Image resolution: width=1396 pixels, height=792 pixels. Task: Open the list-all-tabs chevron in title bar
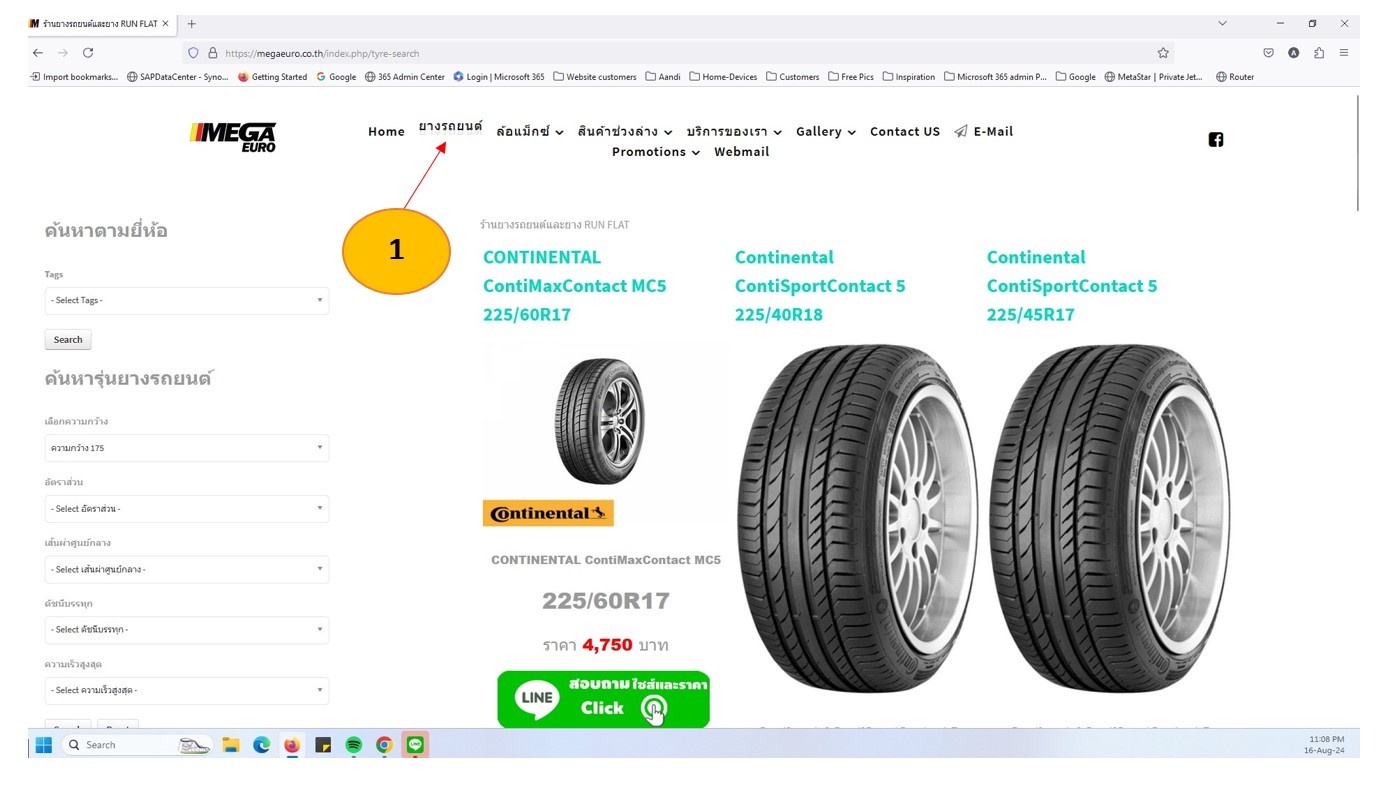(1222, 23)
